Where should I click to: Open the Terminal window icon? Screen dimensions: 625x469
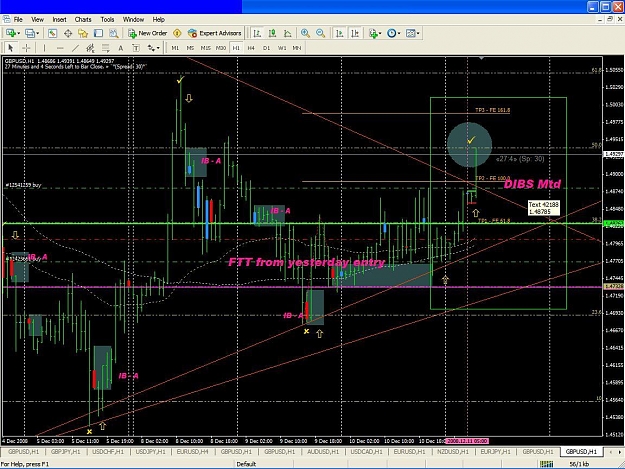[x=98, y=33]
